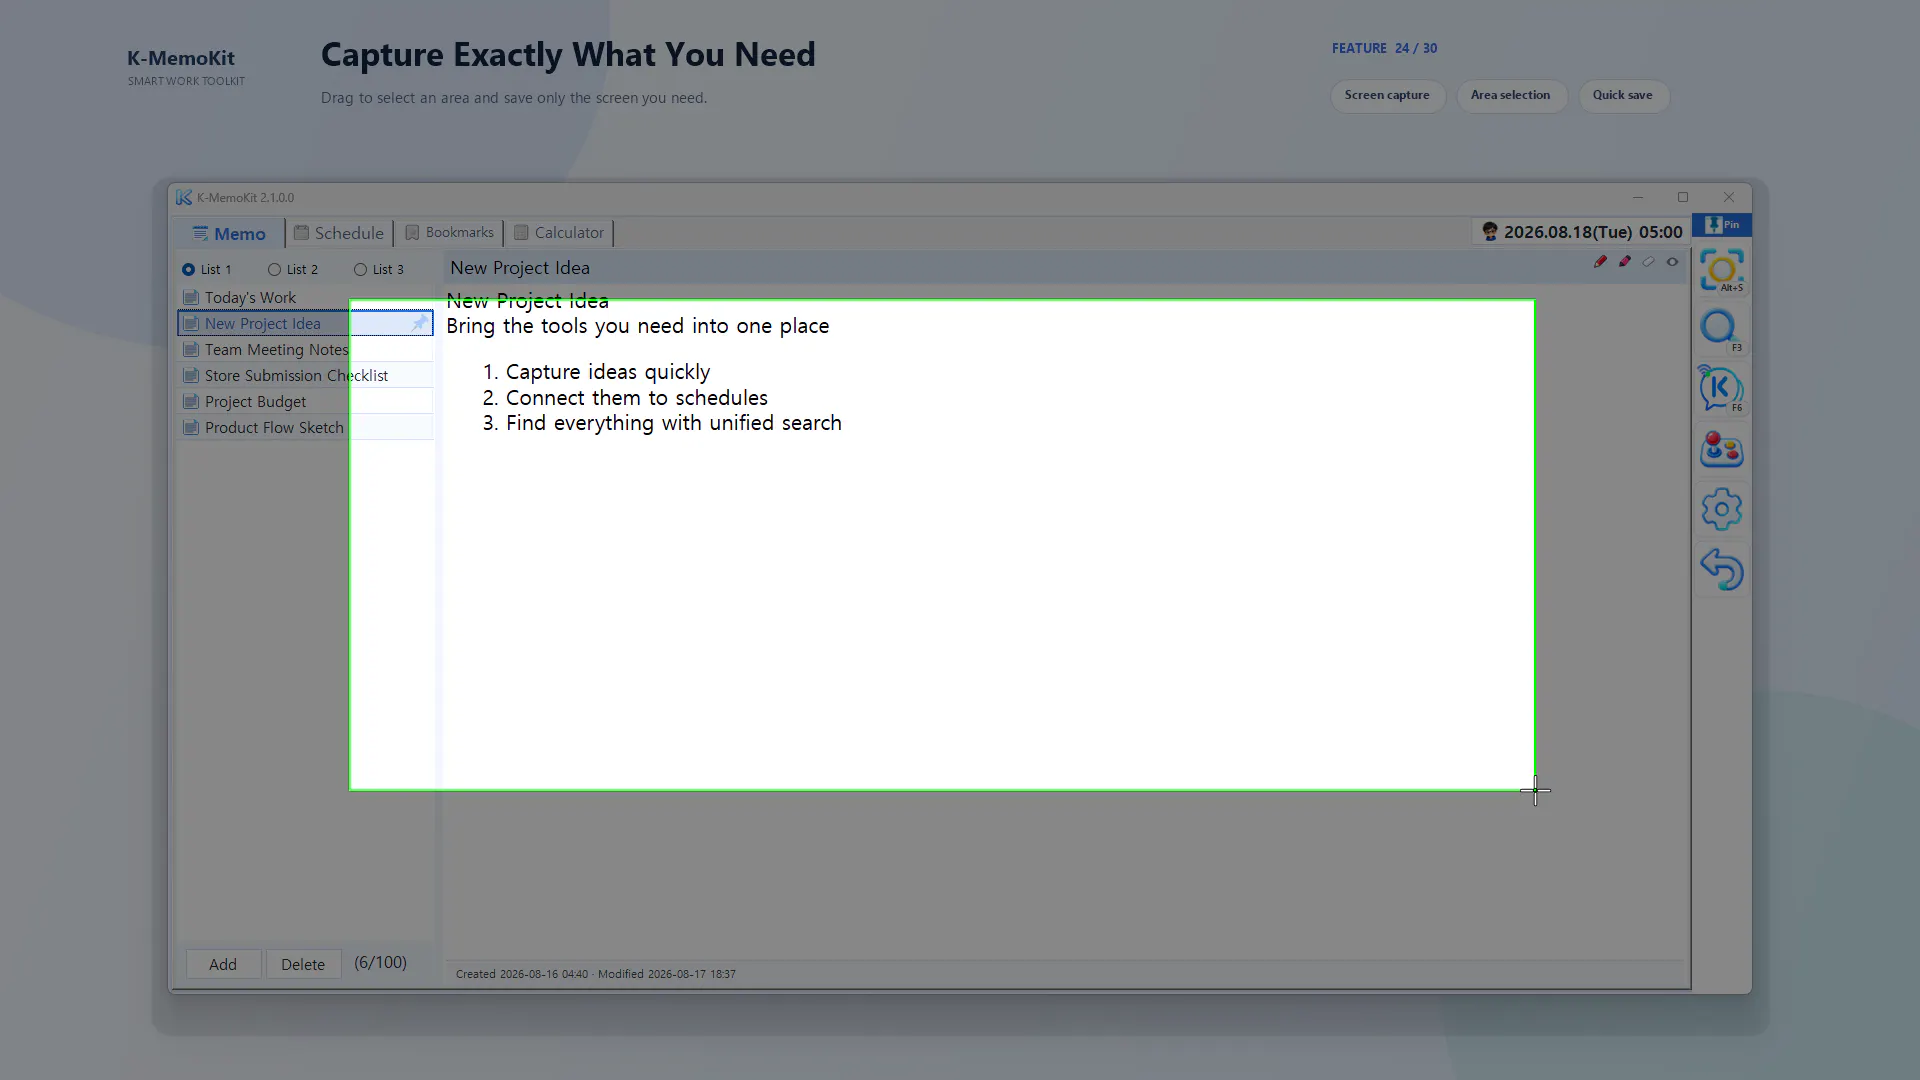
Task: Click the date and time display 2026.08.18(Tue) 05:00
Action: click(1593, 232)
